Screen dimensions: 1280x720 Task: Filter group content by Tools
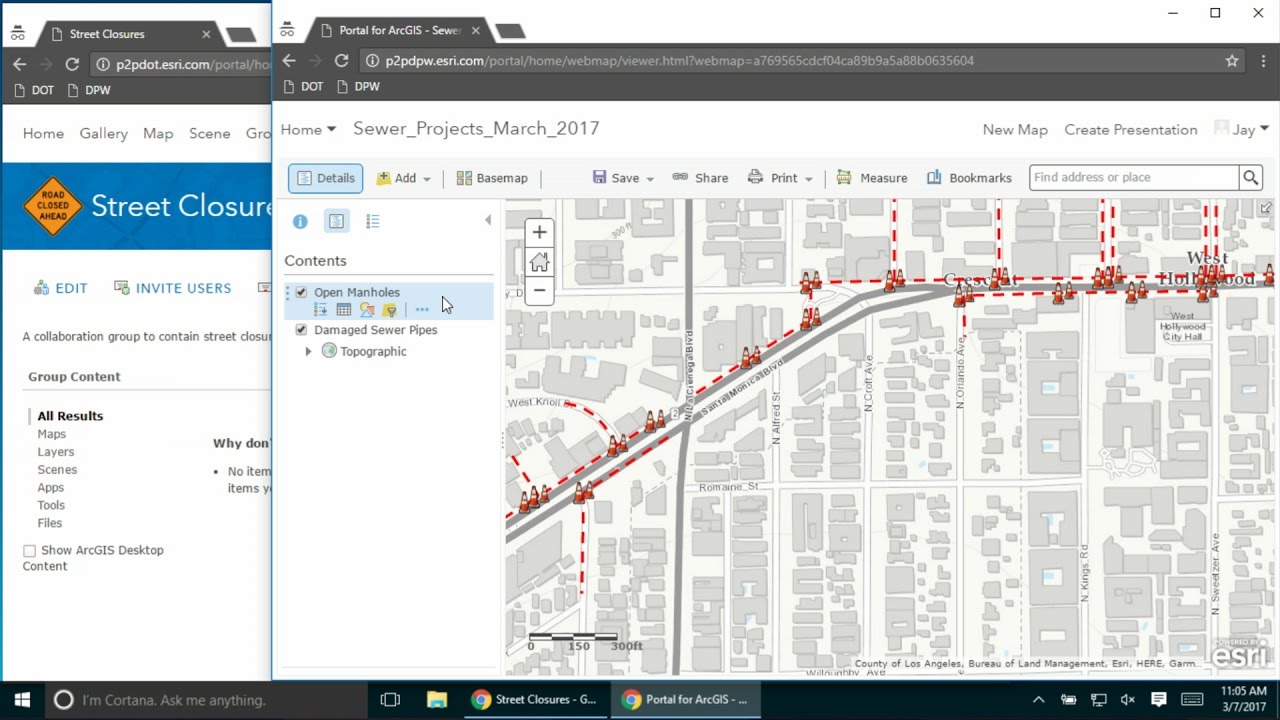(51, 505)
